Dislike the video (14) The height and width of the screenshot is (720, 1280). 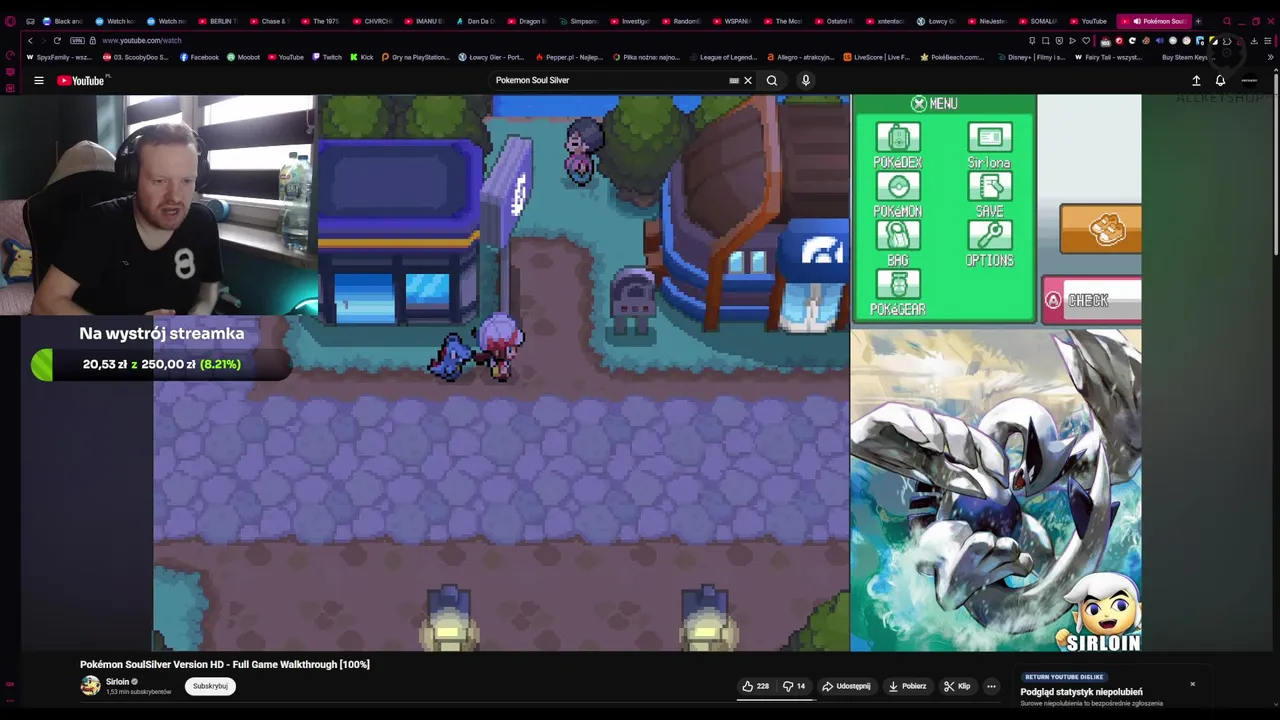click(x=794, y=686)
